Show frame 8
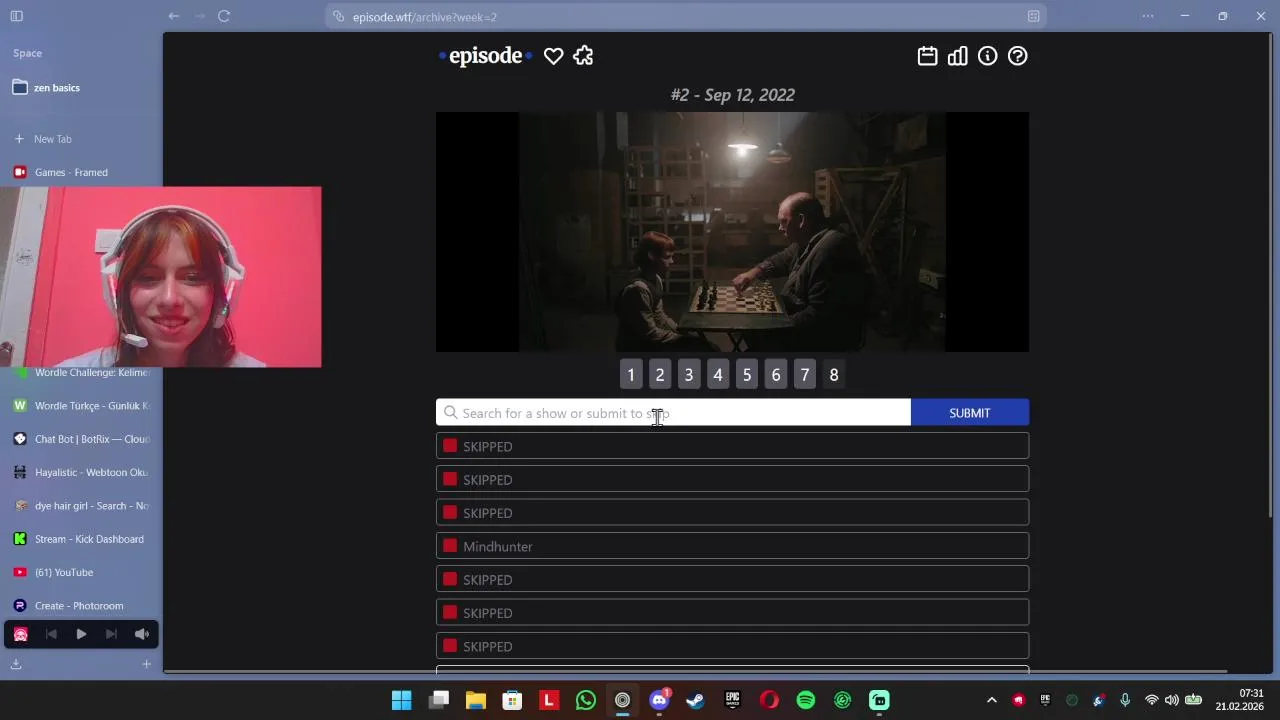The height and width of the screenshot is (720, 1280). 834,375
